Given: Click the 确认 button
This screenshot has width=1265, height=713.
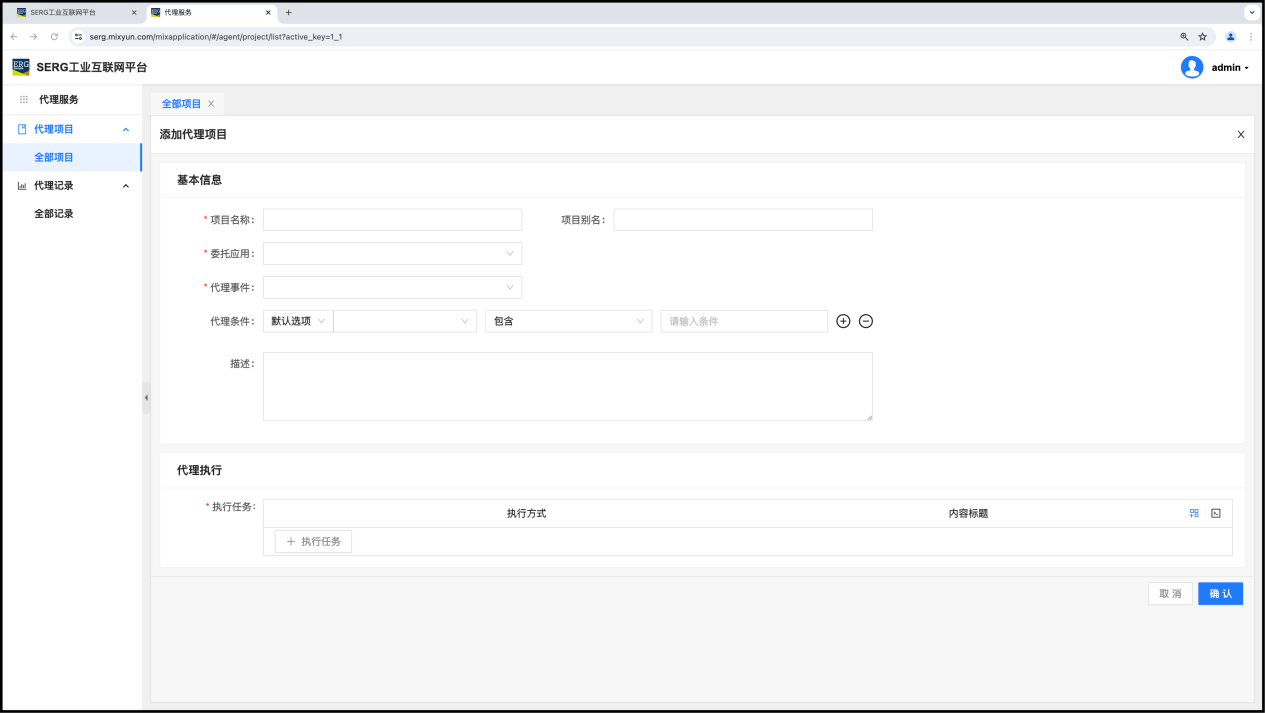Looking at the screenshot, I should coord(1220,594).
